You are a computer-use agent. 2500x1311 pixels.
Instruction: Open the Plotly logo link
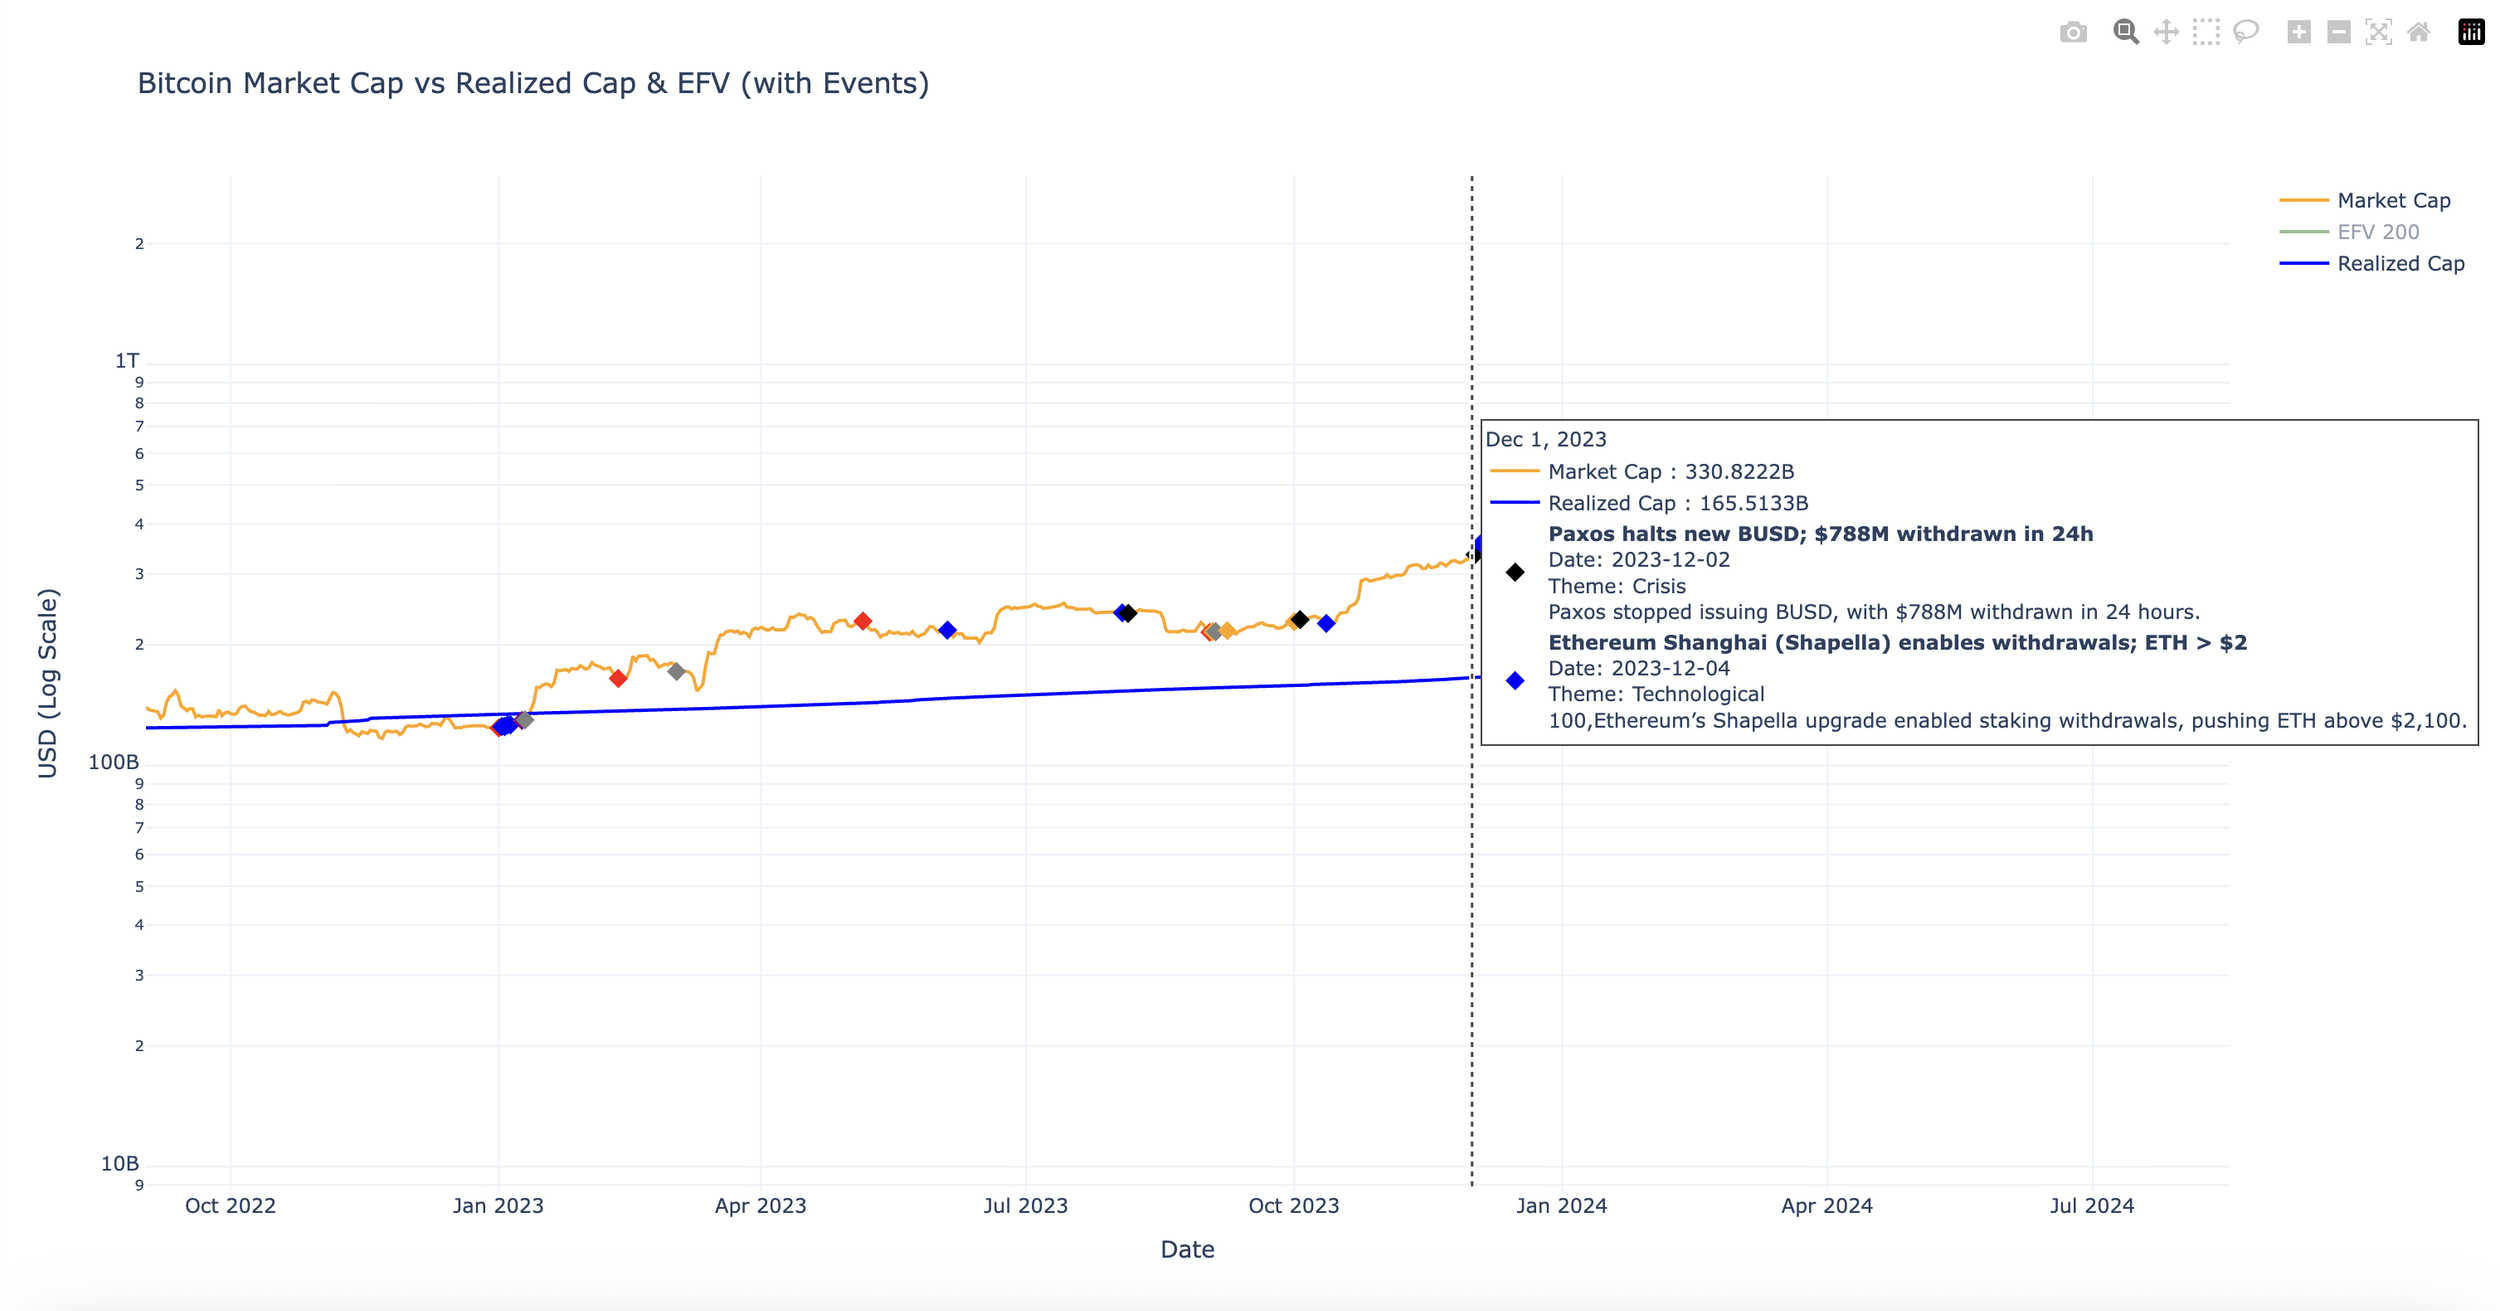[2471, 32]
